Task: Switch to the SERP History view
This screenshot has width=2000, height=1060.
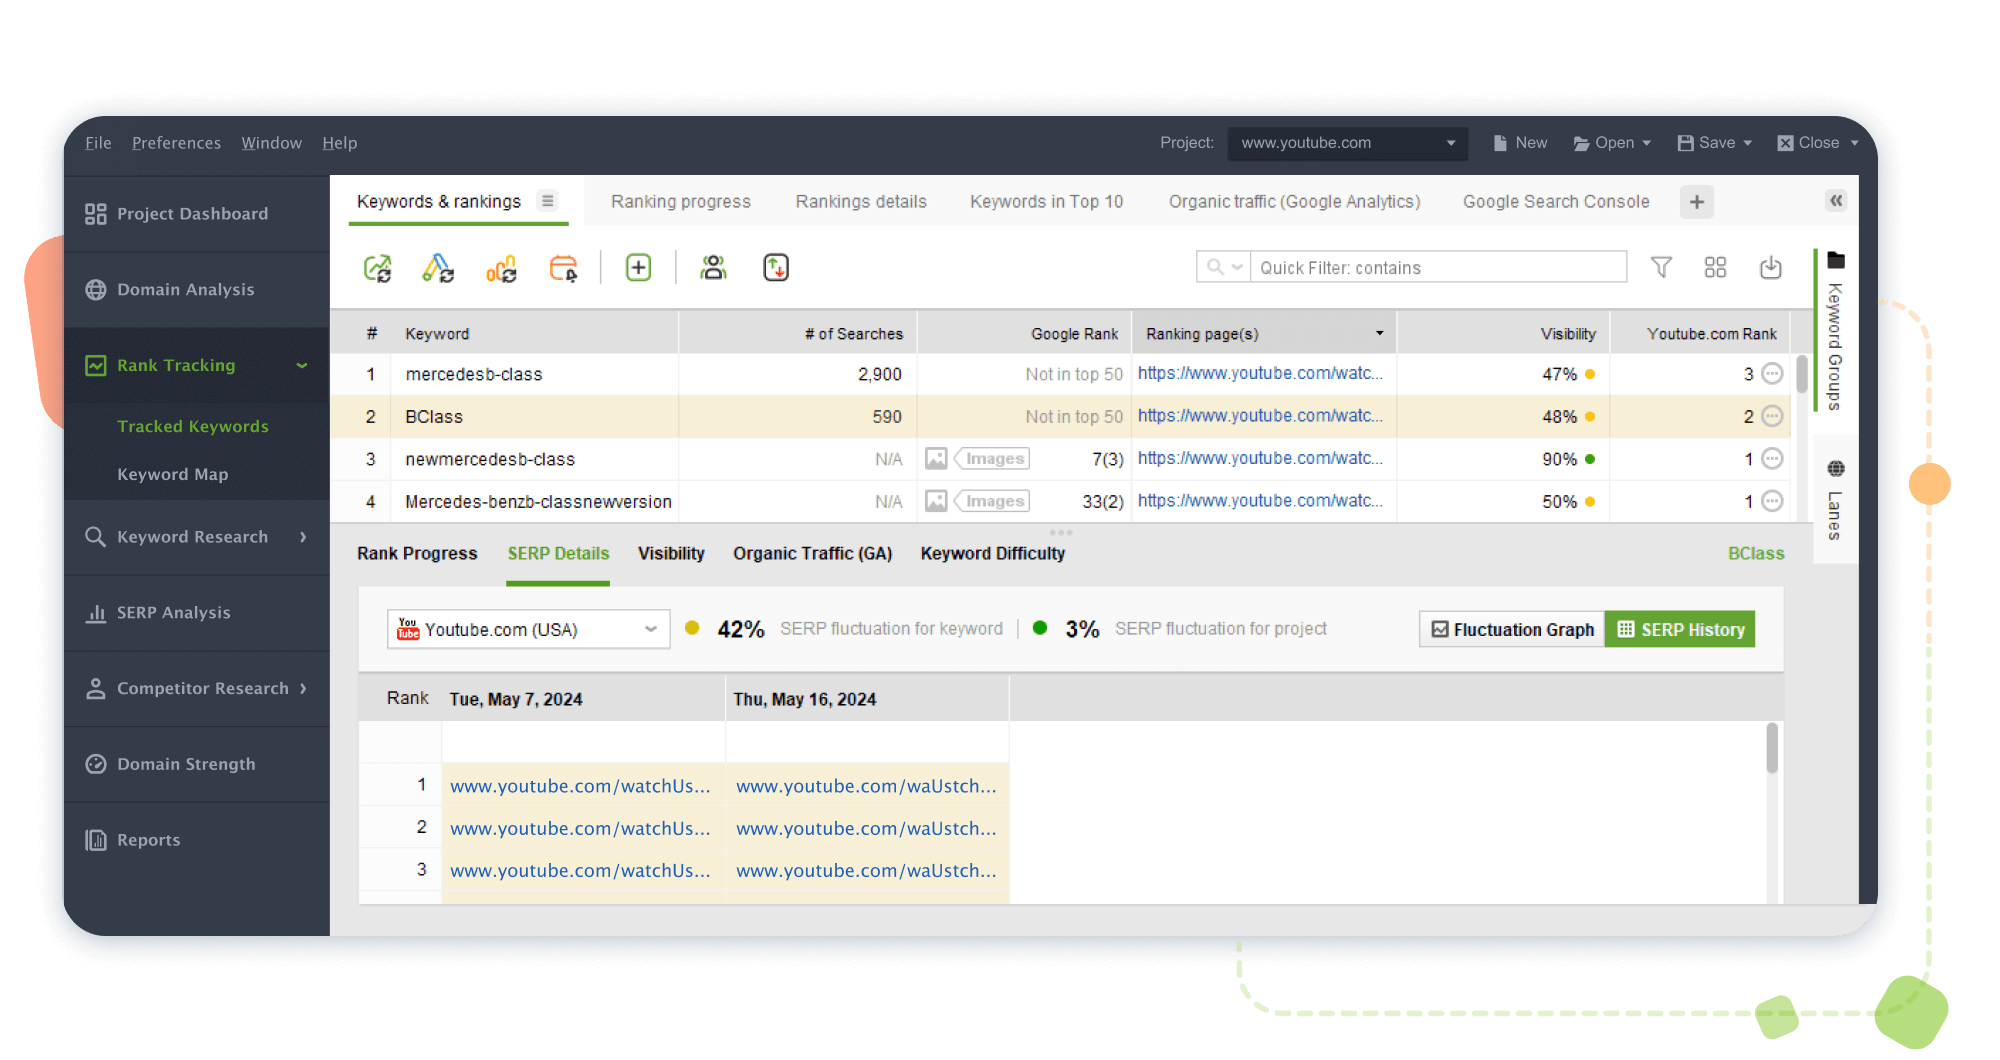Action: 1680,629
